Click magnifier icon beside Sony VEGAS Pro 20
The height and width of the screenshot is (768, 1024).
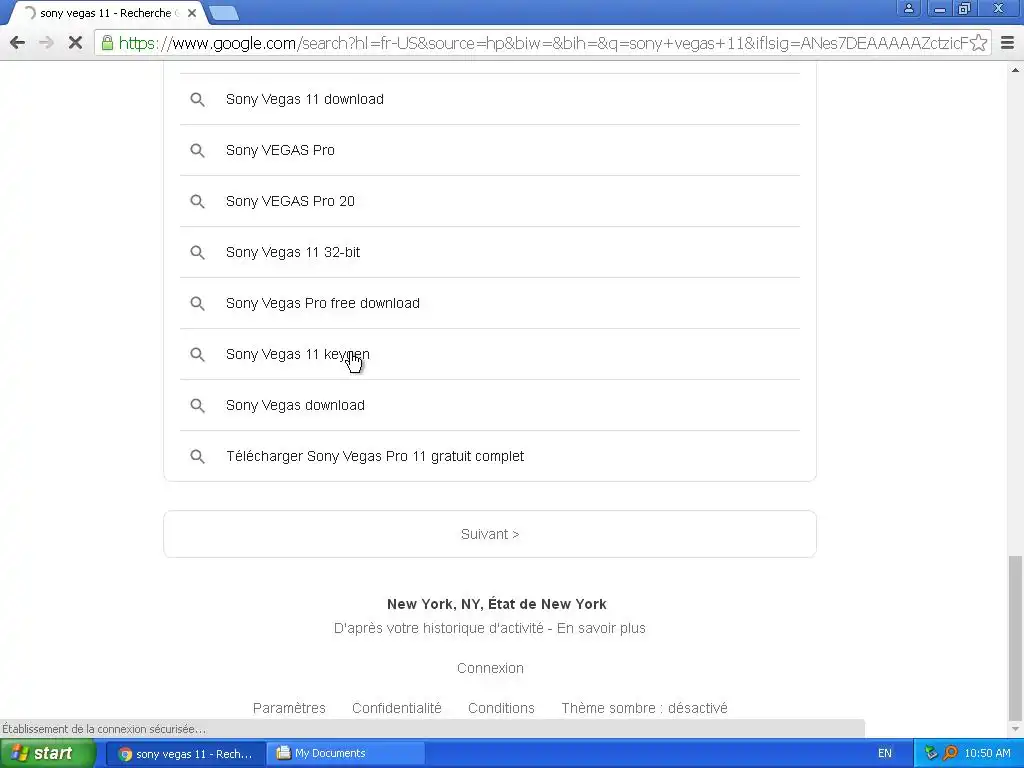click(197, 201)
